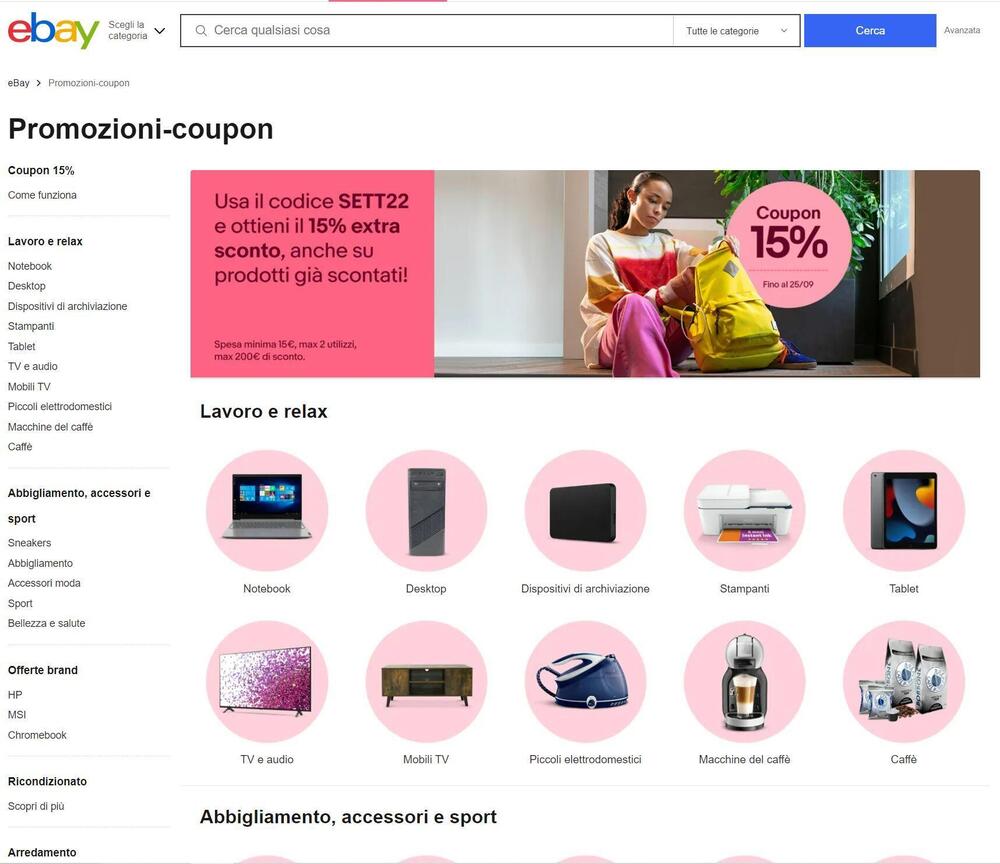Focus the Cerca qualsiasi cosa search field

click(x=427, y=31)
